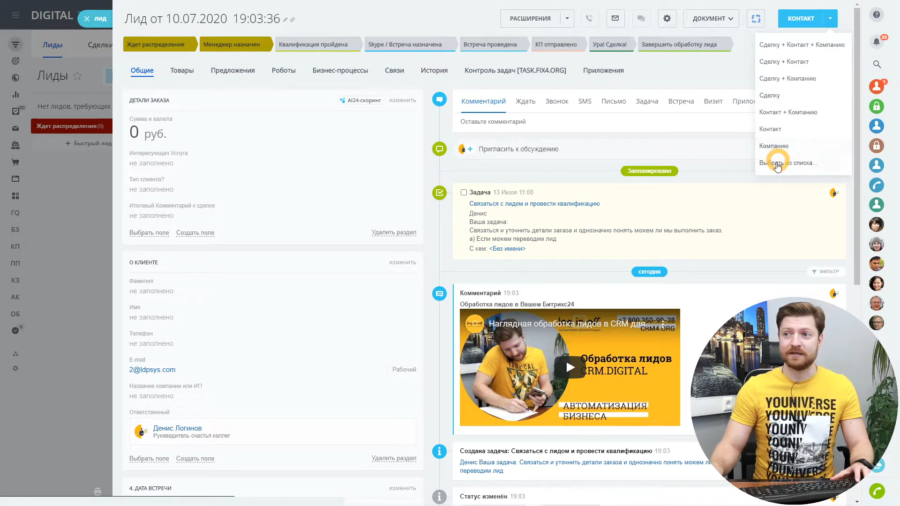Click the phone call icon in header
Screen dimensions: 900x506
pos(589,18)
